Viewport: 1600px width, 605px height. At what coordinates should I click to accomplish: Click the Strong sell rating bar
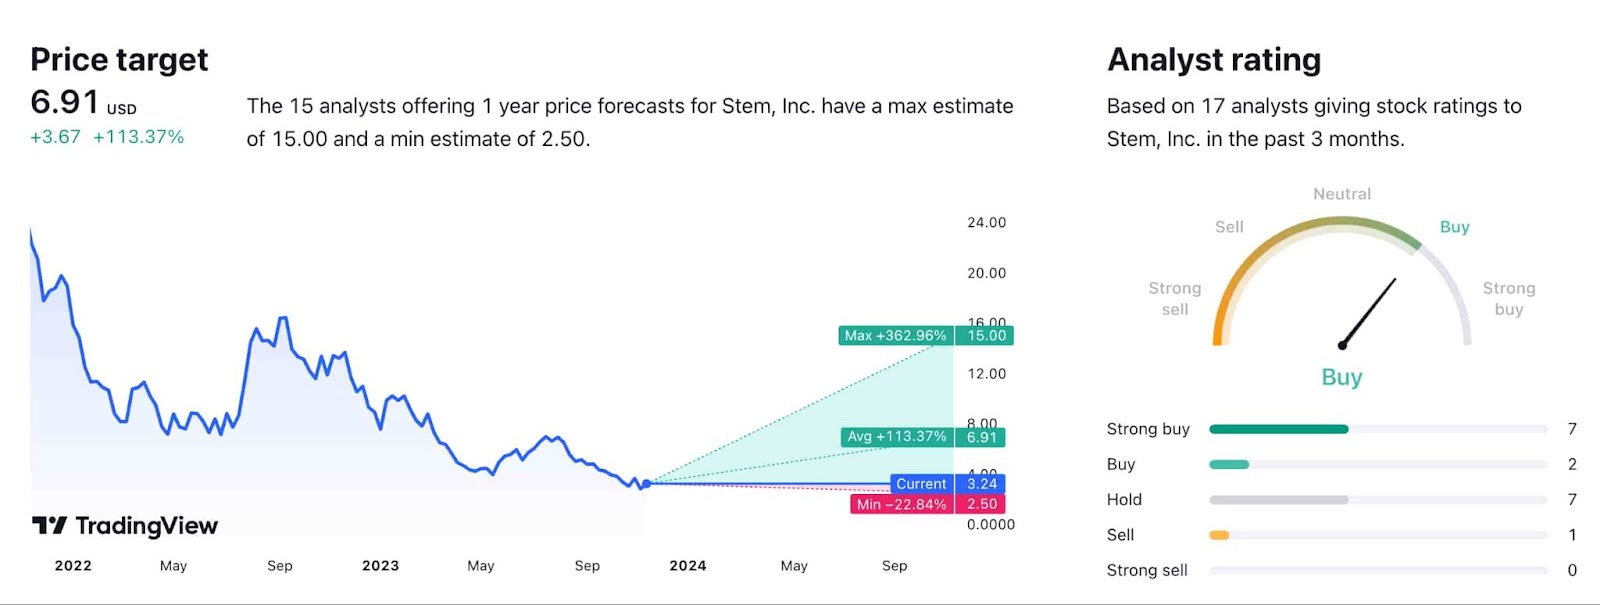(1378, 571)
